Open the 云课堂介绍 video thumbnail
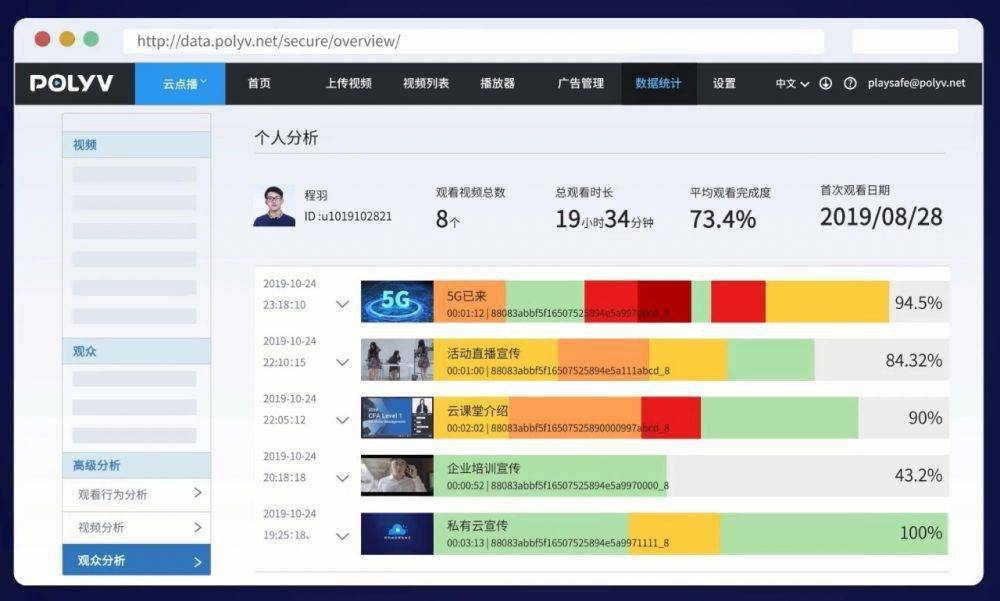This screenshot has height=601, width=1000. click(x=397, y=418)
